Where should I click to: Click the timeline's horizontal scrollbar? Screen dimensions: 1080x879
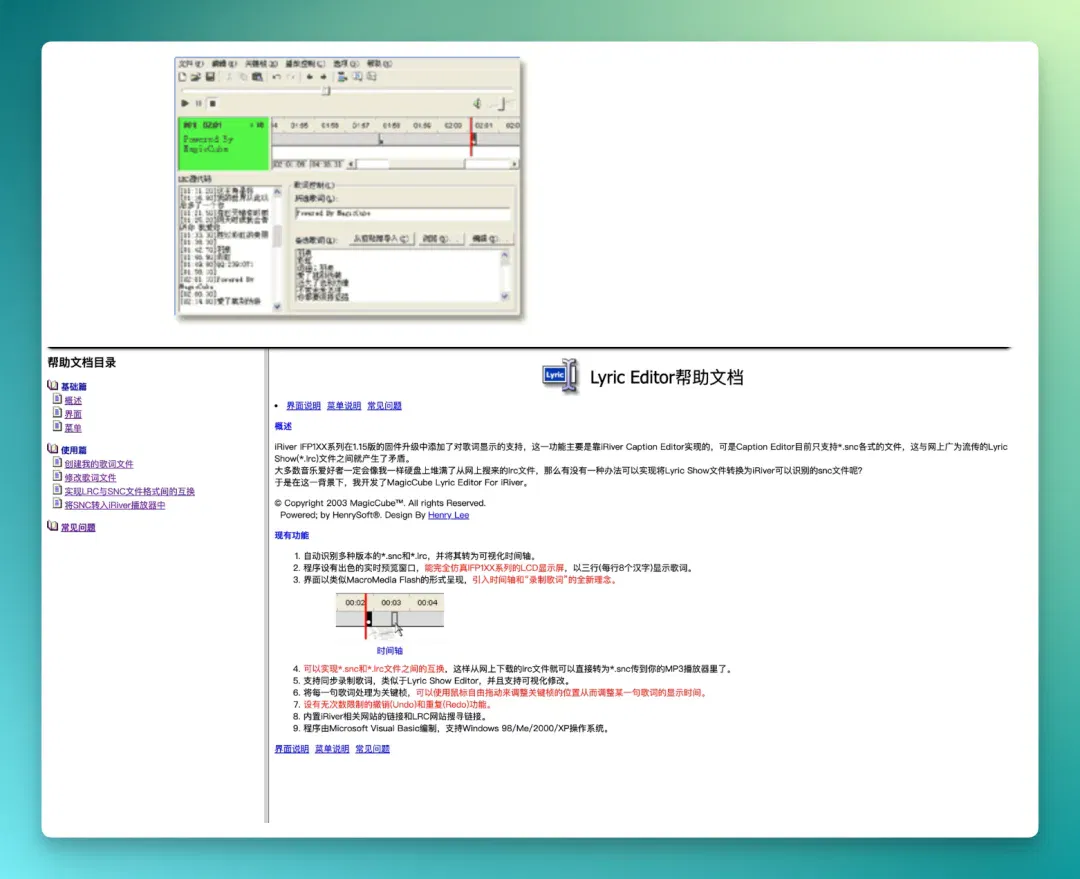coord(433,164)
